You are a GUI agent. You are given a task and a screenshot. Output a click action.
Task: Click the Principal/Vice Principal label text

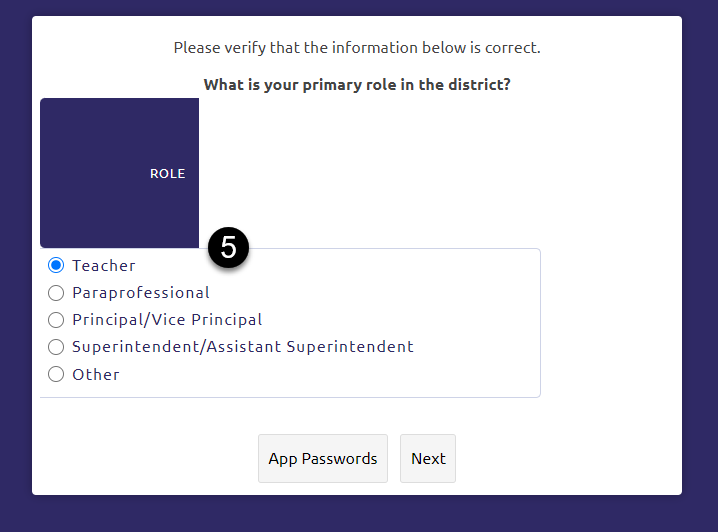(167, 320)
